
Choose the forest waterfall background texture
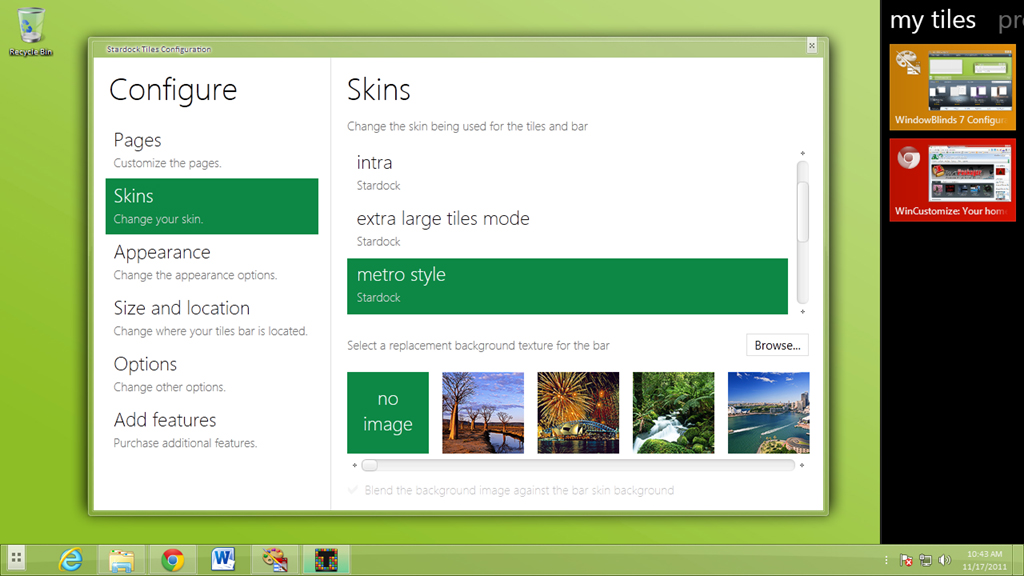click(673, 413)
